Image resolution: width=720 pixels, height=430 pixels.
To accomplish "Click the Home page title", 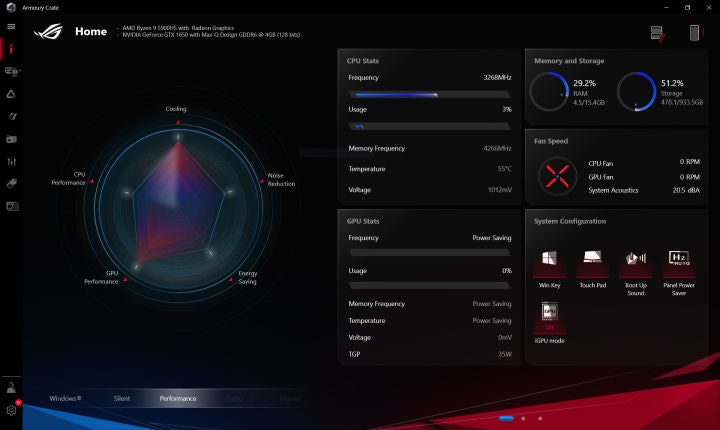I will tap(91, 31).
